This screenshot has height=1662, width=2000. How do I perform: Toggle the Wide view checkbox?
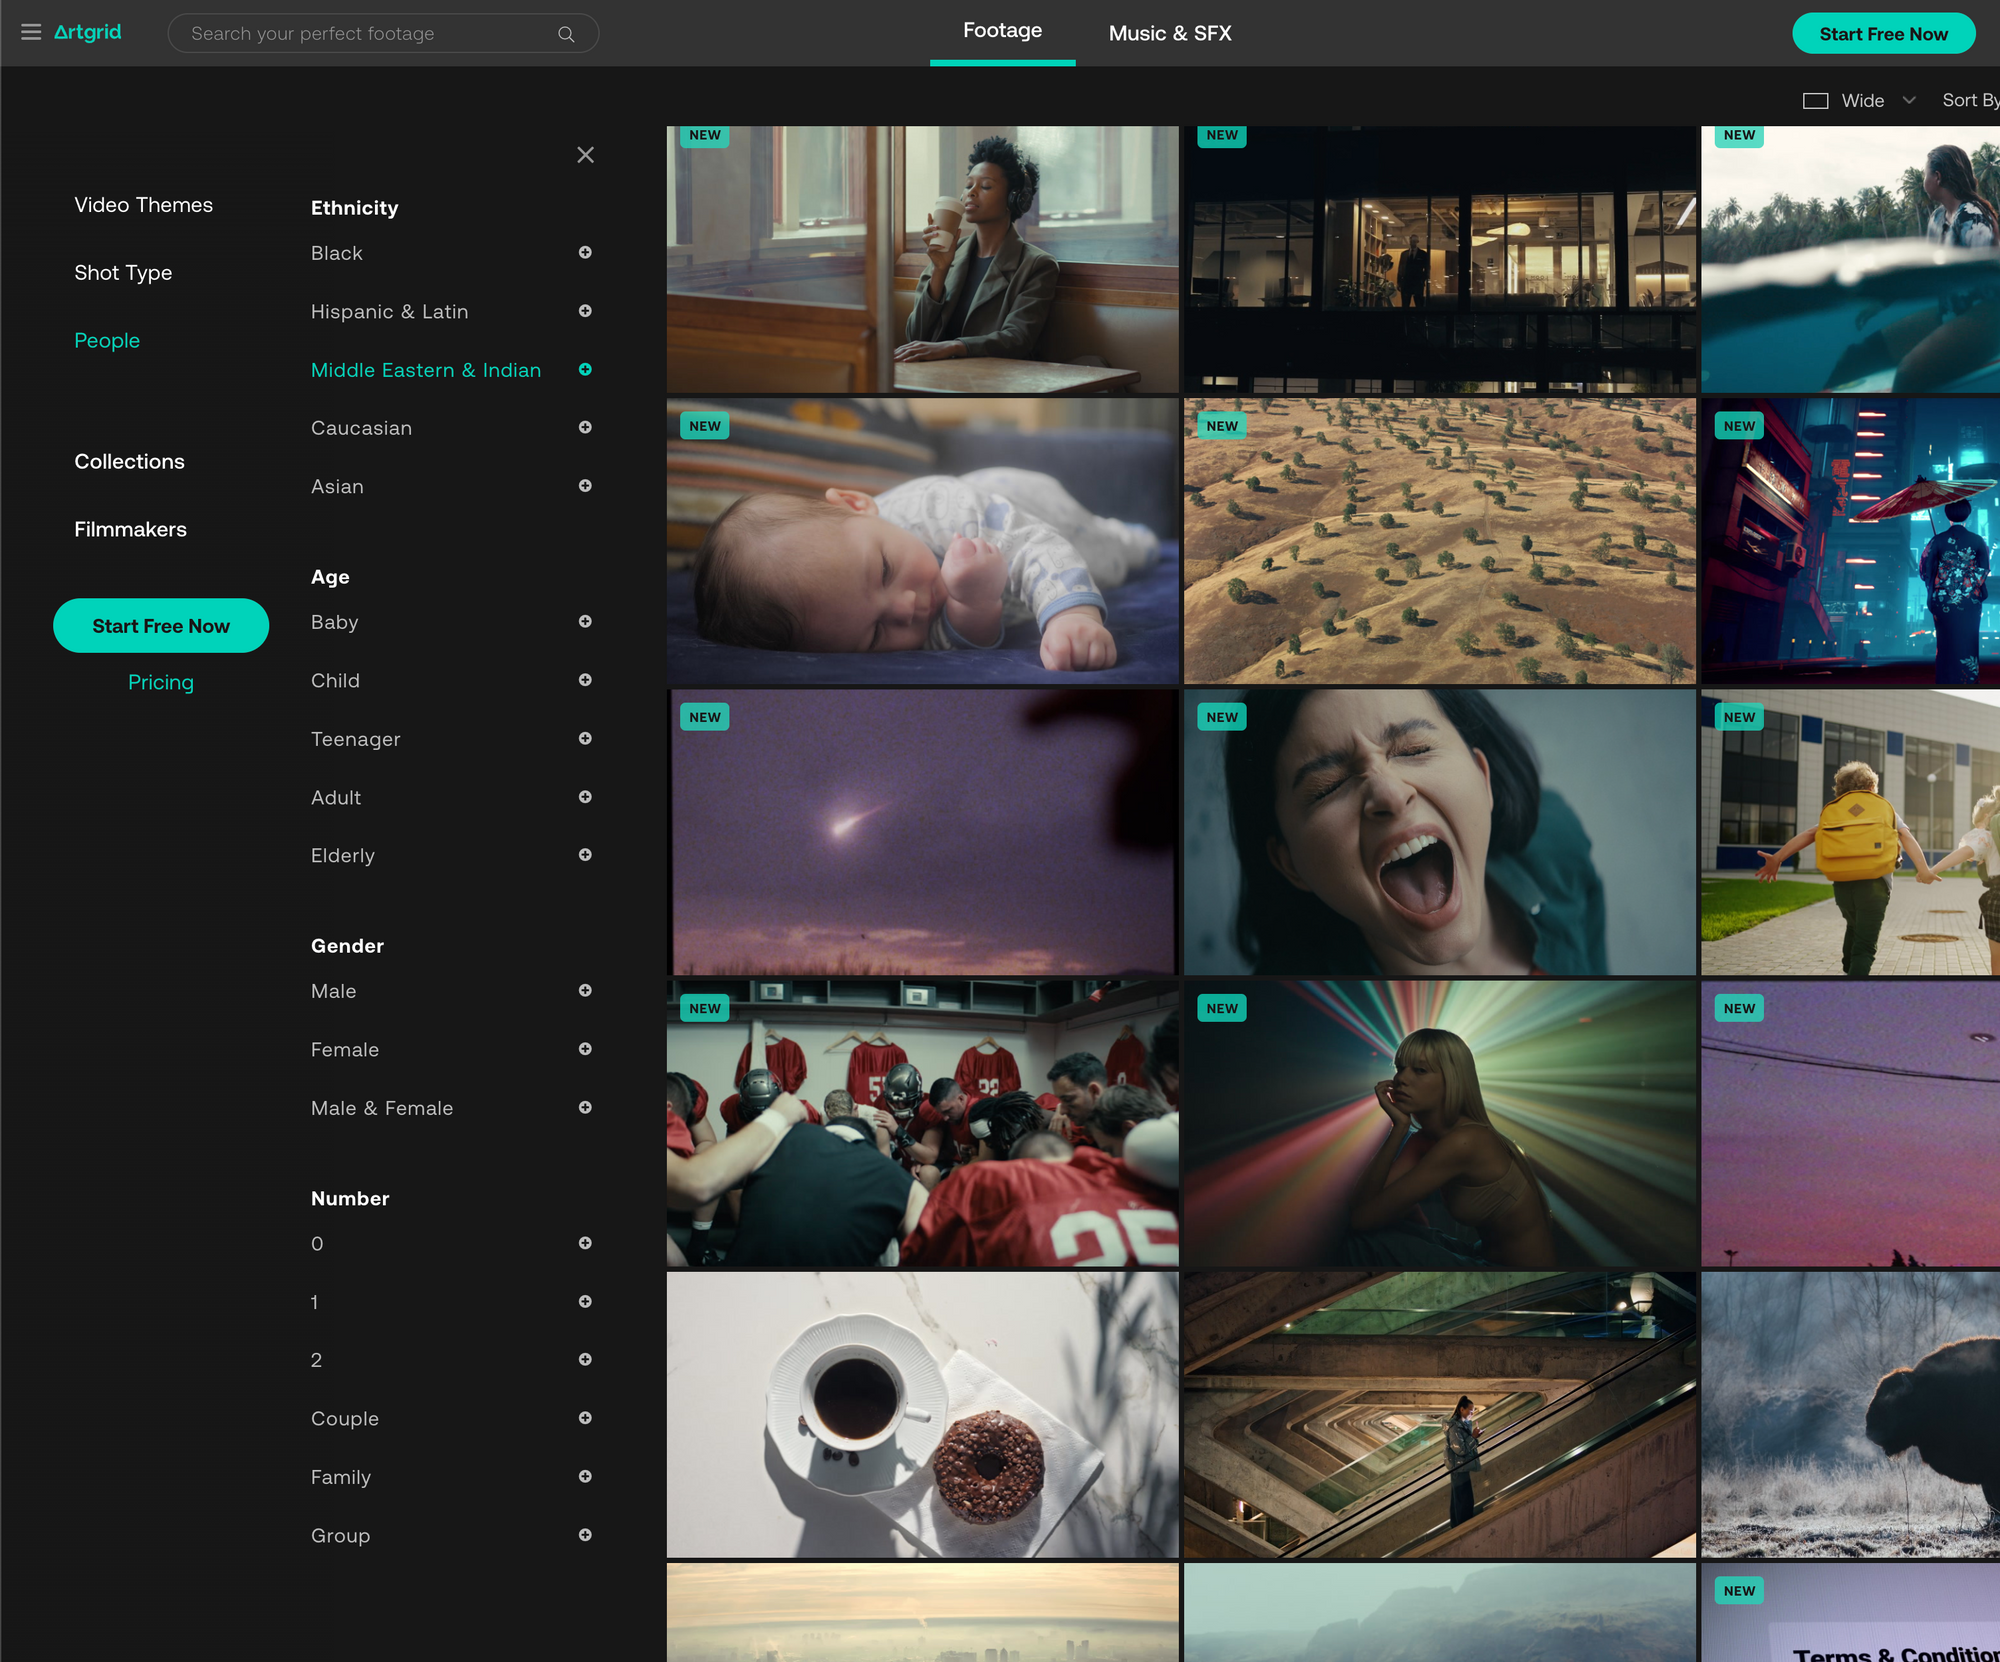(x=1814, y=100)
